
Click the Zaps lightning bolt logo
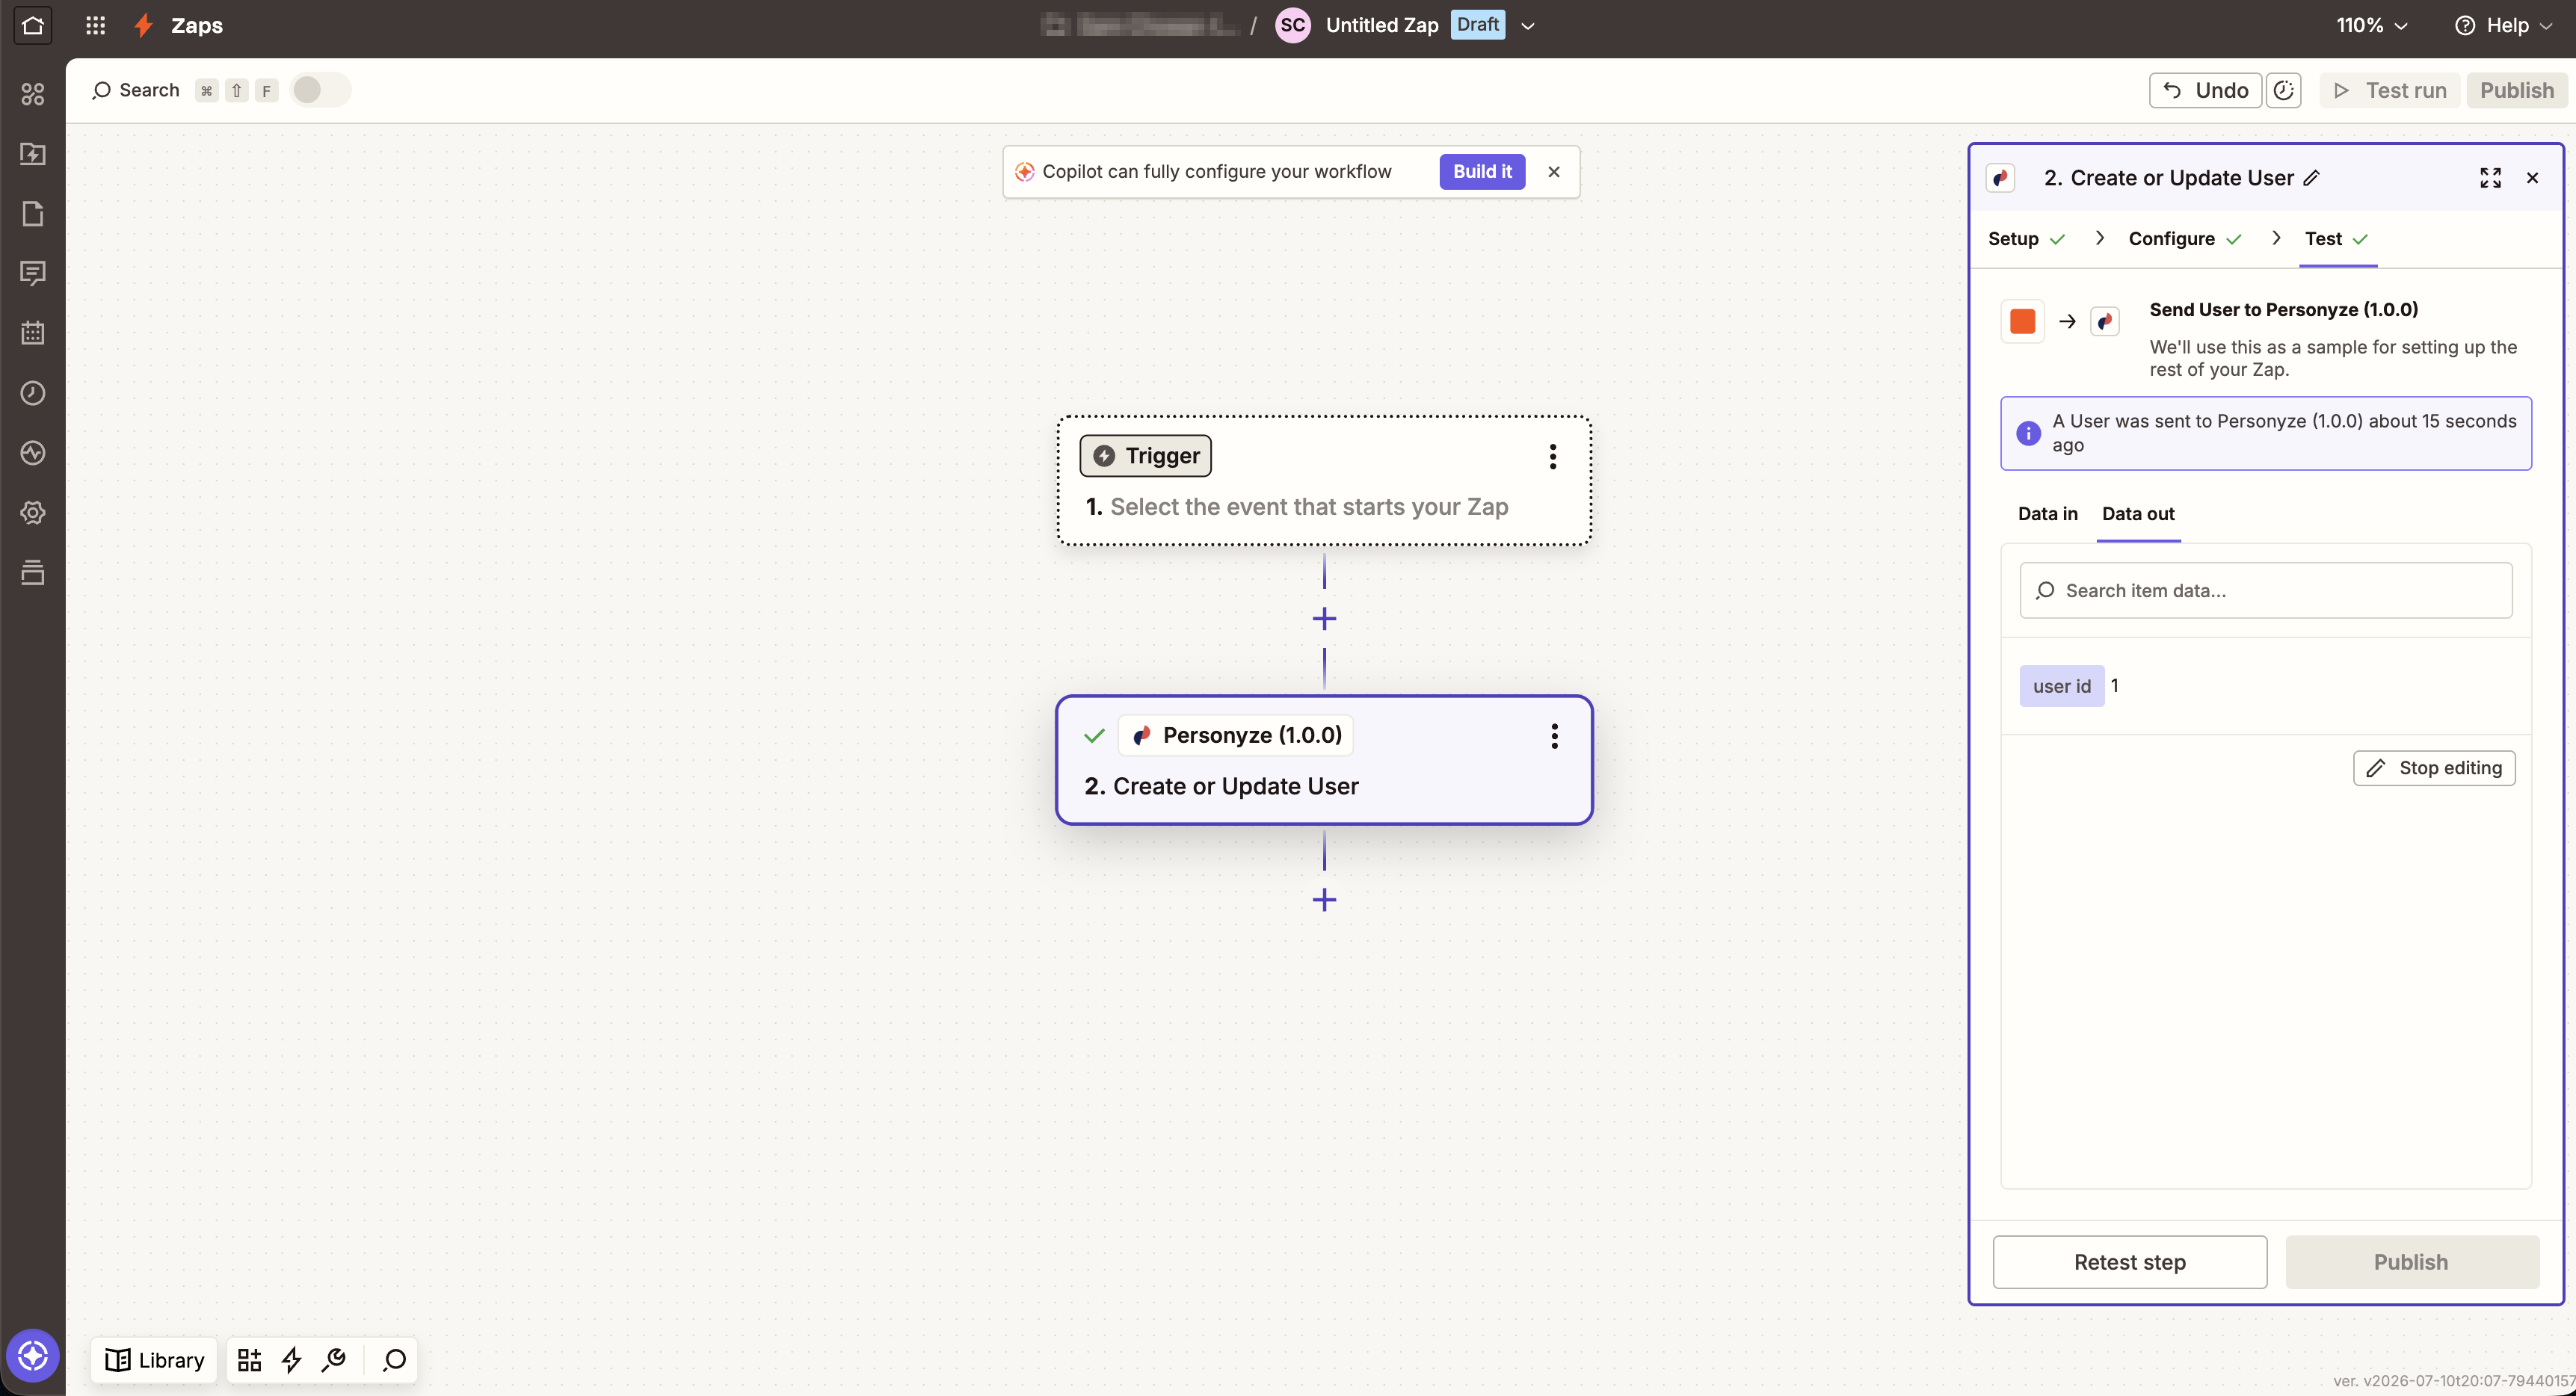(144, 25)
